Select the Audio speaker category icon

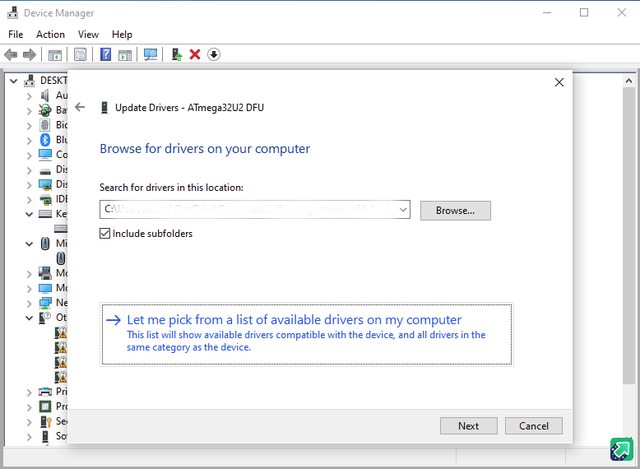click(45, 96)
